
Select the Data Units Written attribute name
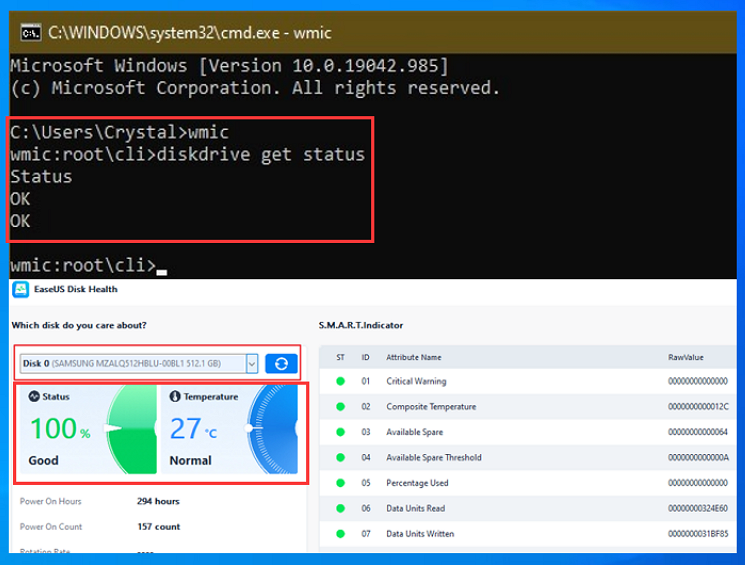click(x=420, y=534)
